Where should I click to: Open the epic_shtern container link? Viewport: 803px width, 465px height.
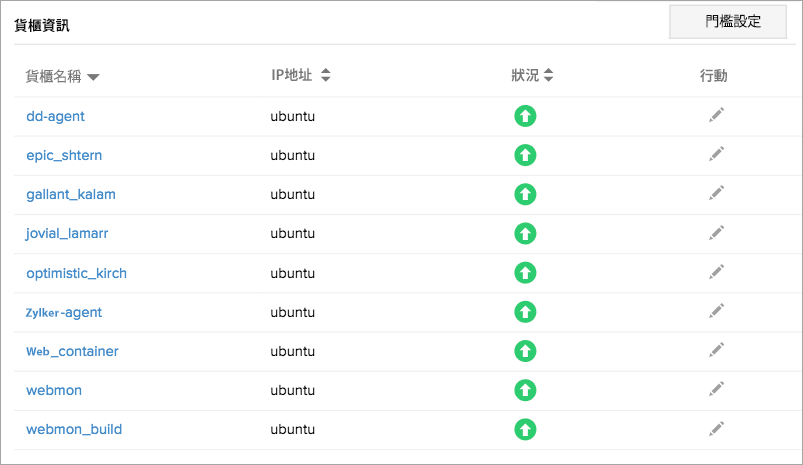(64, 156)
